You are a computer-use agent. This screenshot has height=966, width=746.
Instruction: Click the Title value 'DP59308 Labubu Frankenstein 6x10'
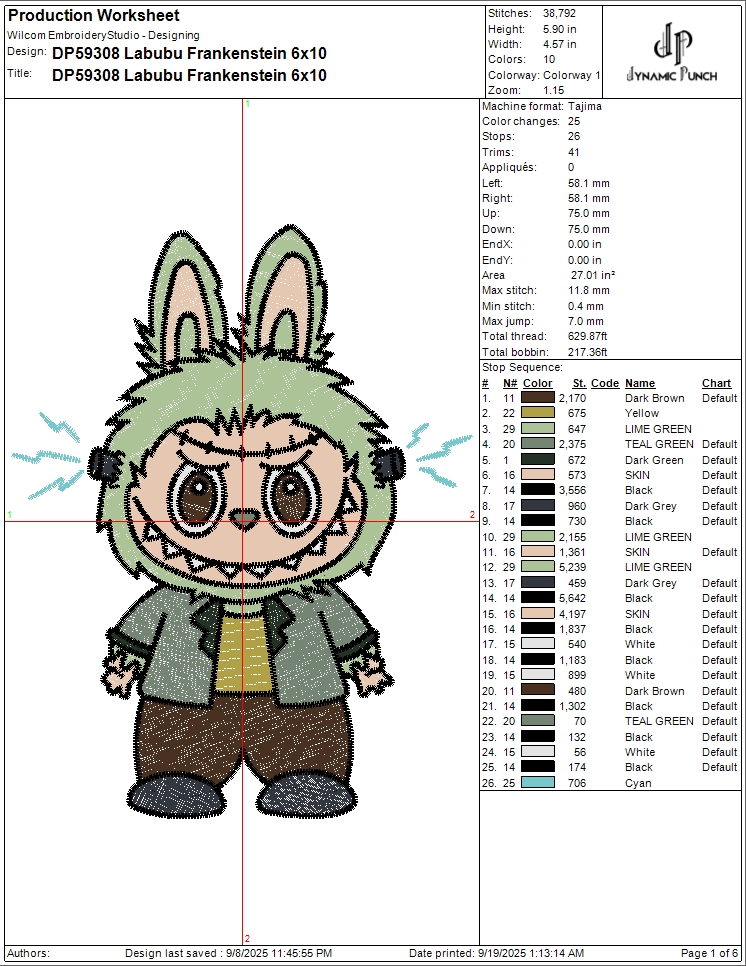[x=189, y=76]
